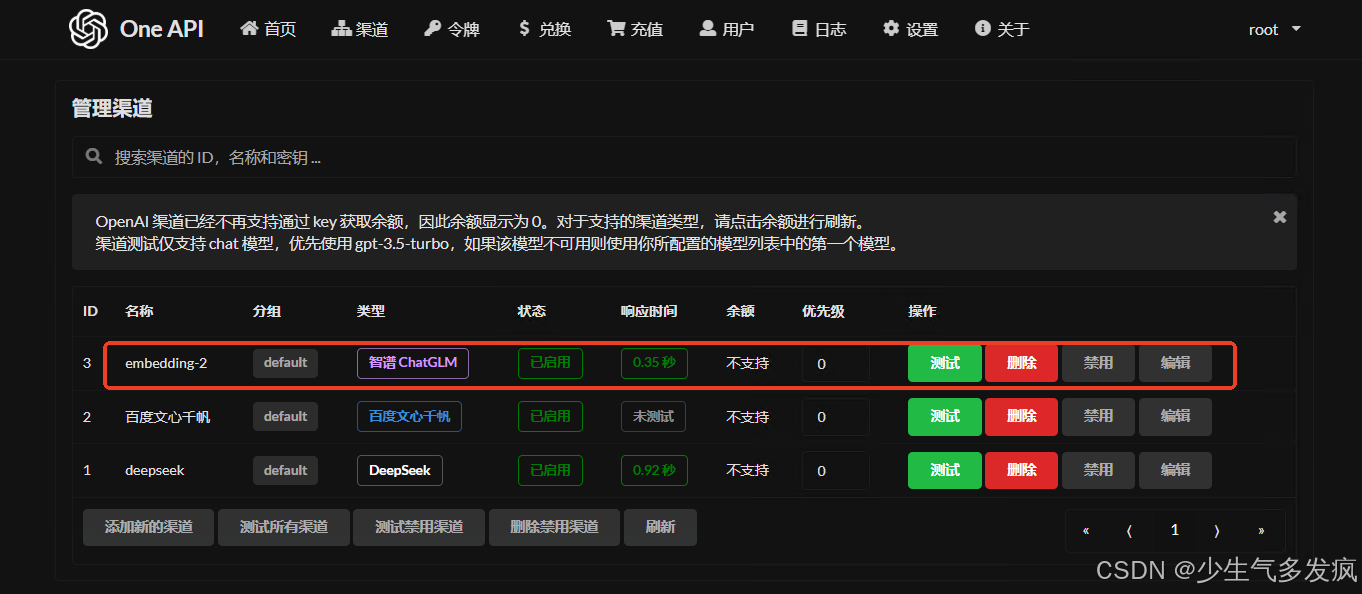The height and width of the screenshot is (594, 1362).
Task: Delete the deepseek channel
Action: point(1021,470)
